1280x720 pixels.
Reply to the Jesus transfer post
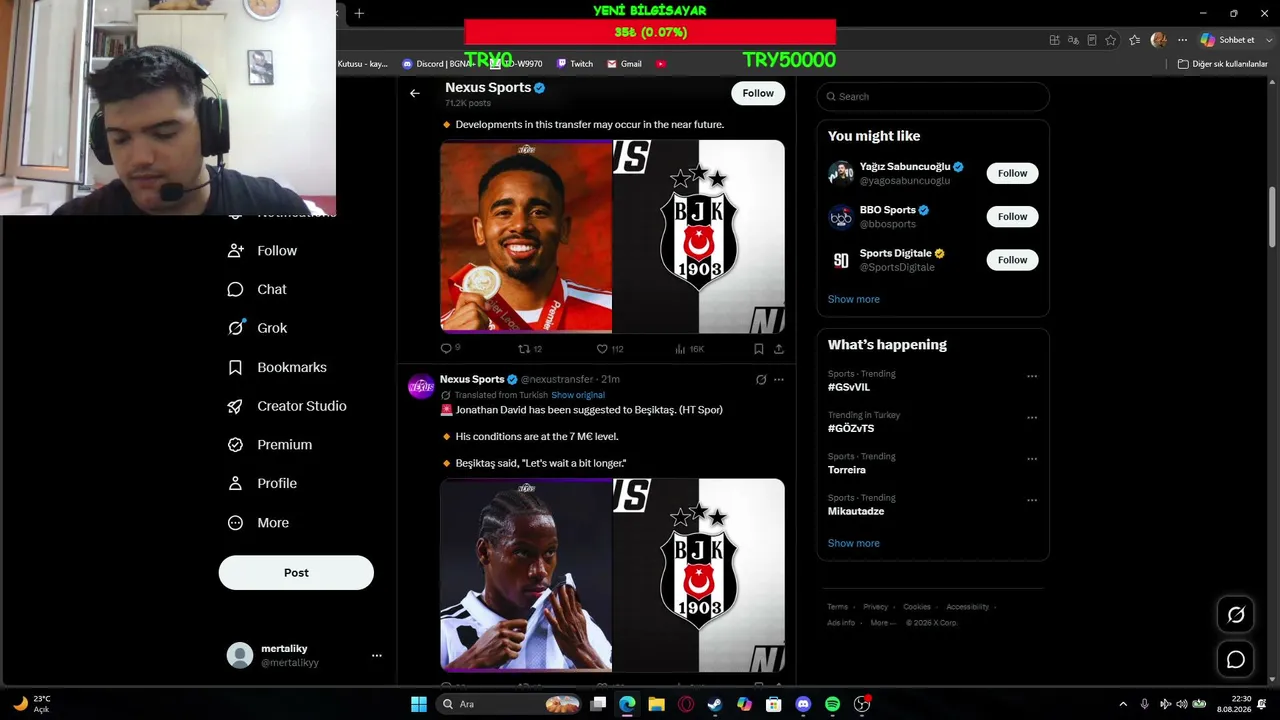[x=446, y=348]
